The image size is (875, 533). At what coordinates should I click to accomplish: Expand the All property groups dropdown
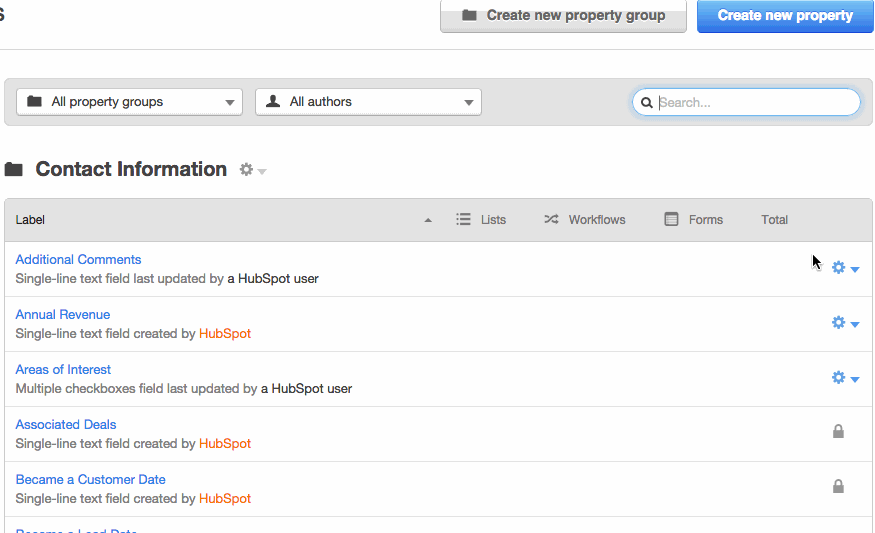point(129,102)
